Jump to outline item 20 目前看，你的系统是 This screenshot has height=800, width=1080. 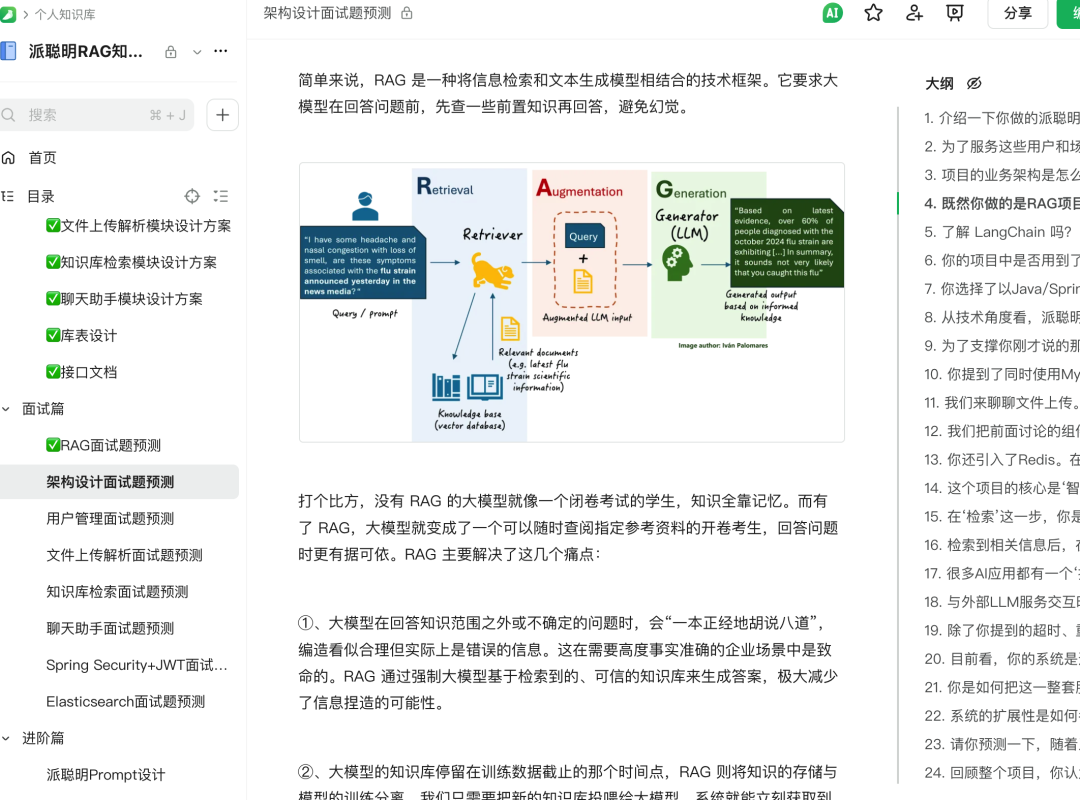click(1001, 659)
